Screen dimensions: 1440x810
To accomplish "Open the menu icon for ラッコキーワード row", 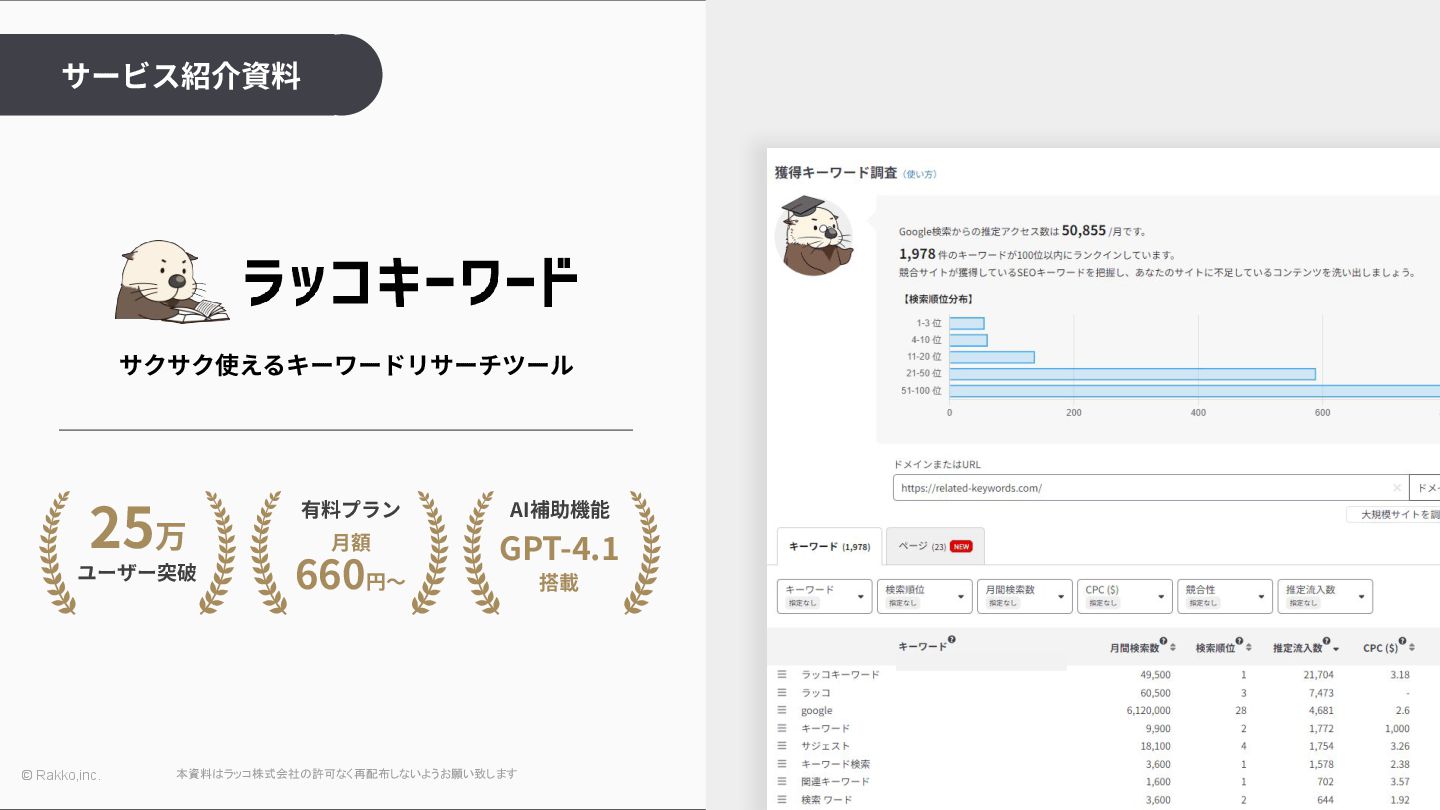I will click(x=783, y=675).
